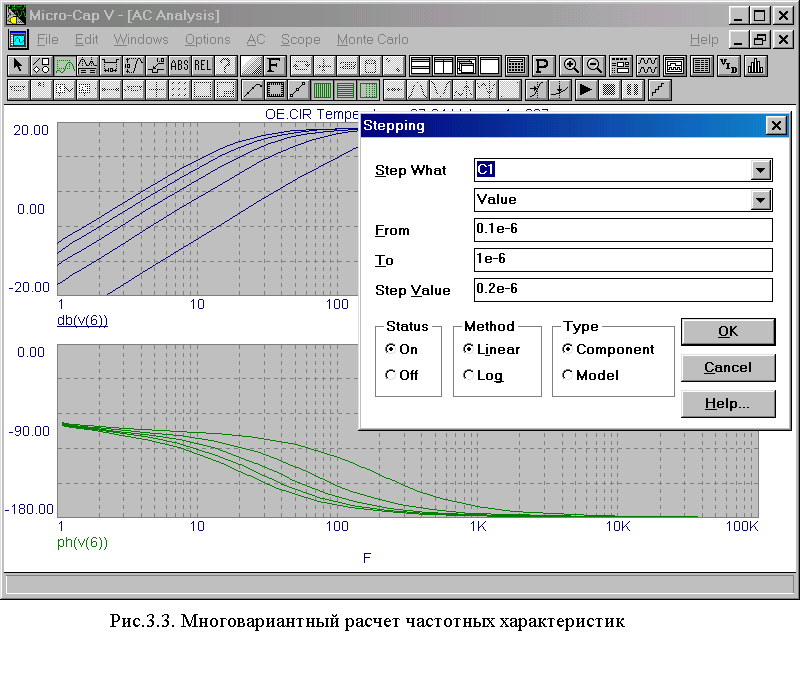This screenshot has width=800, height=688.
Task: Click the Run play arrow button
Action: pyautogui.click(x=586, y=90)
